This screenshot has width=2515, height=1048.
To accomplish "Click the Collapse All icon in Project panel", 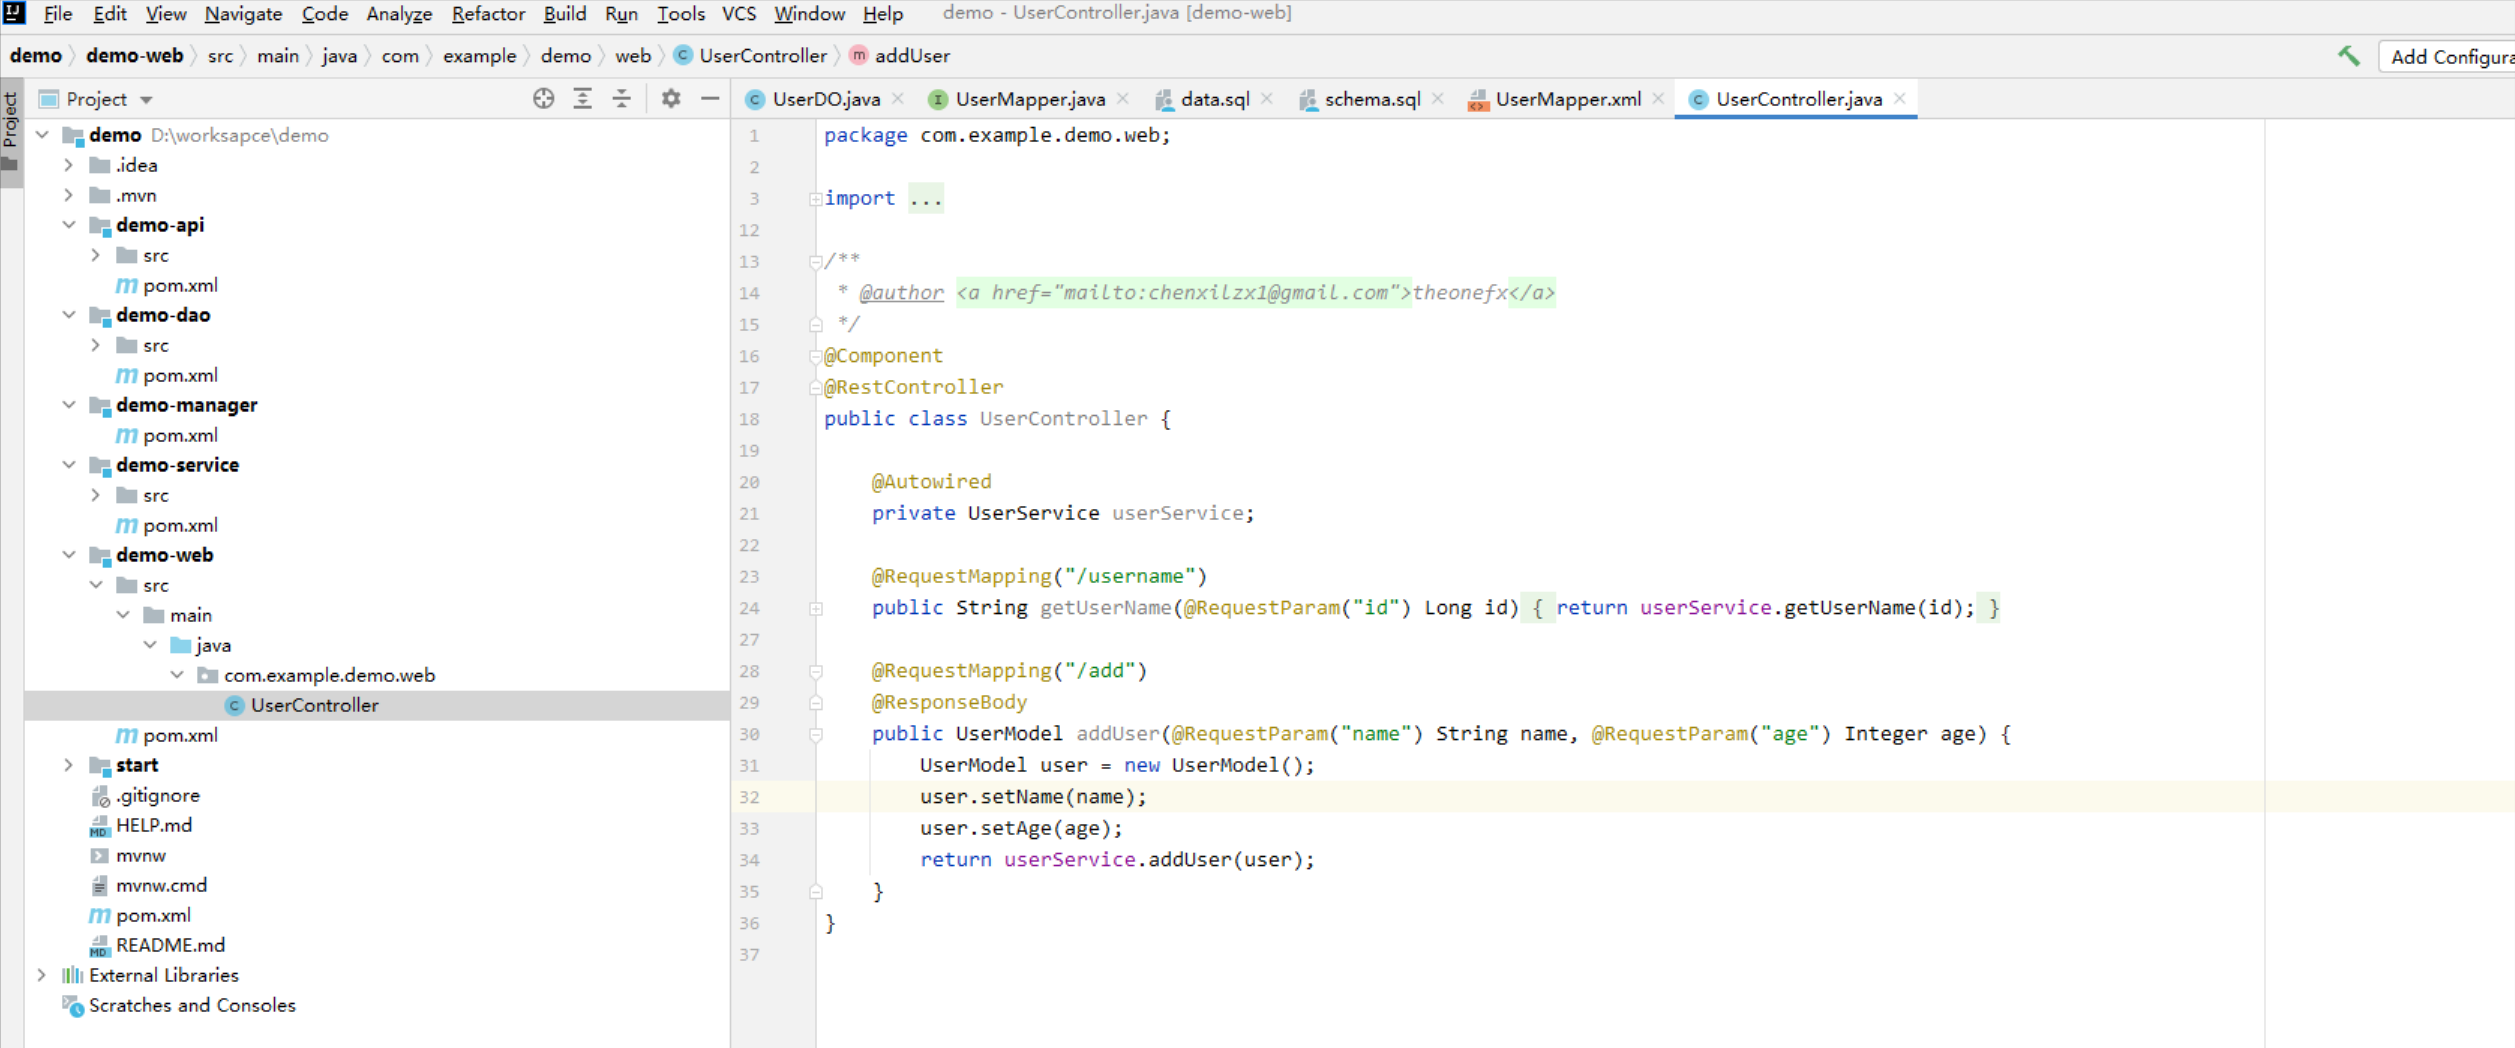I will (621, 98).
